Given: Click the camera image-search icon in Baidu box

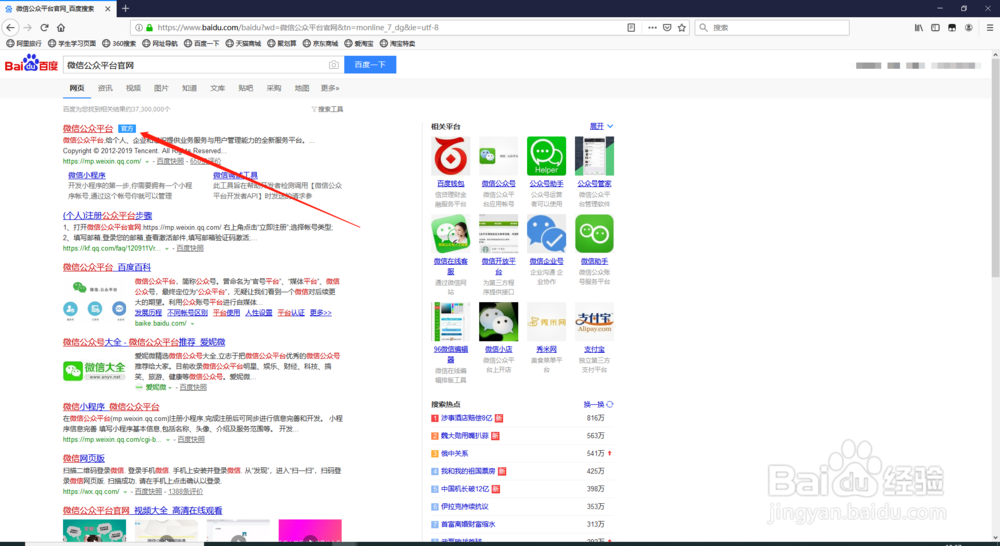Looking at the screenshot, I should (x=334, y=65).
